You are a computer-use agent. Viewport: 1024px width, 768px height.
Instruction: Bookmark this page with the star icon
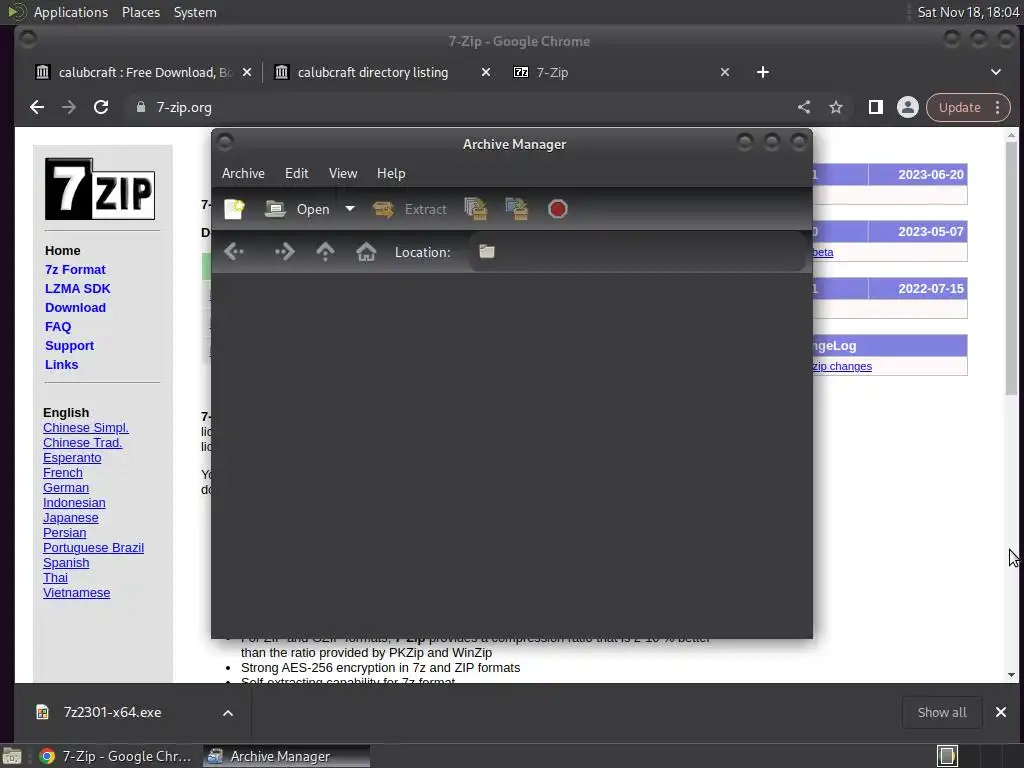[x=836, y=107]
